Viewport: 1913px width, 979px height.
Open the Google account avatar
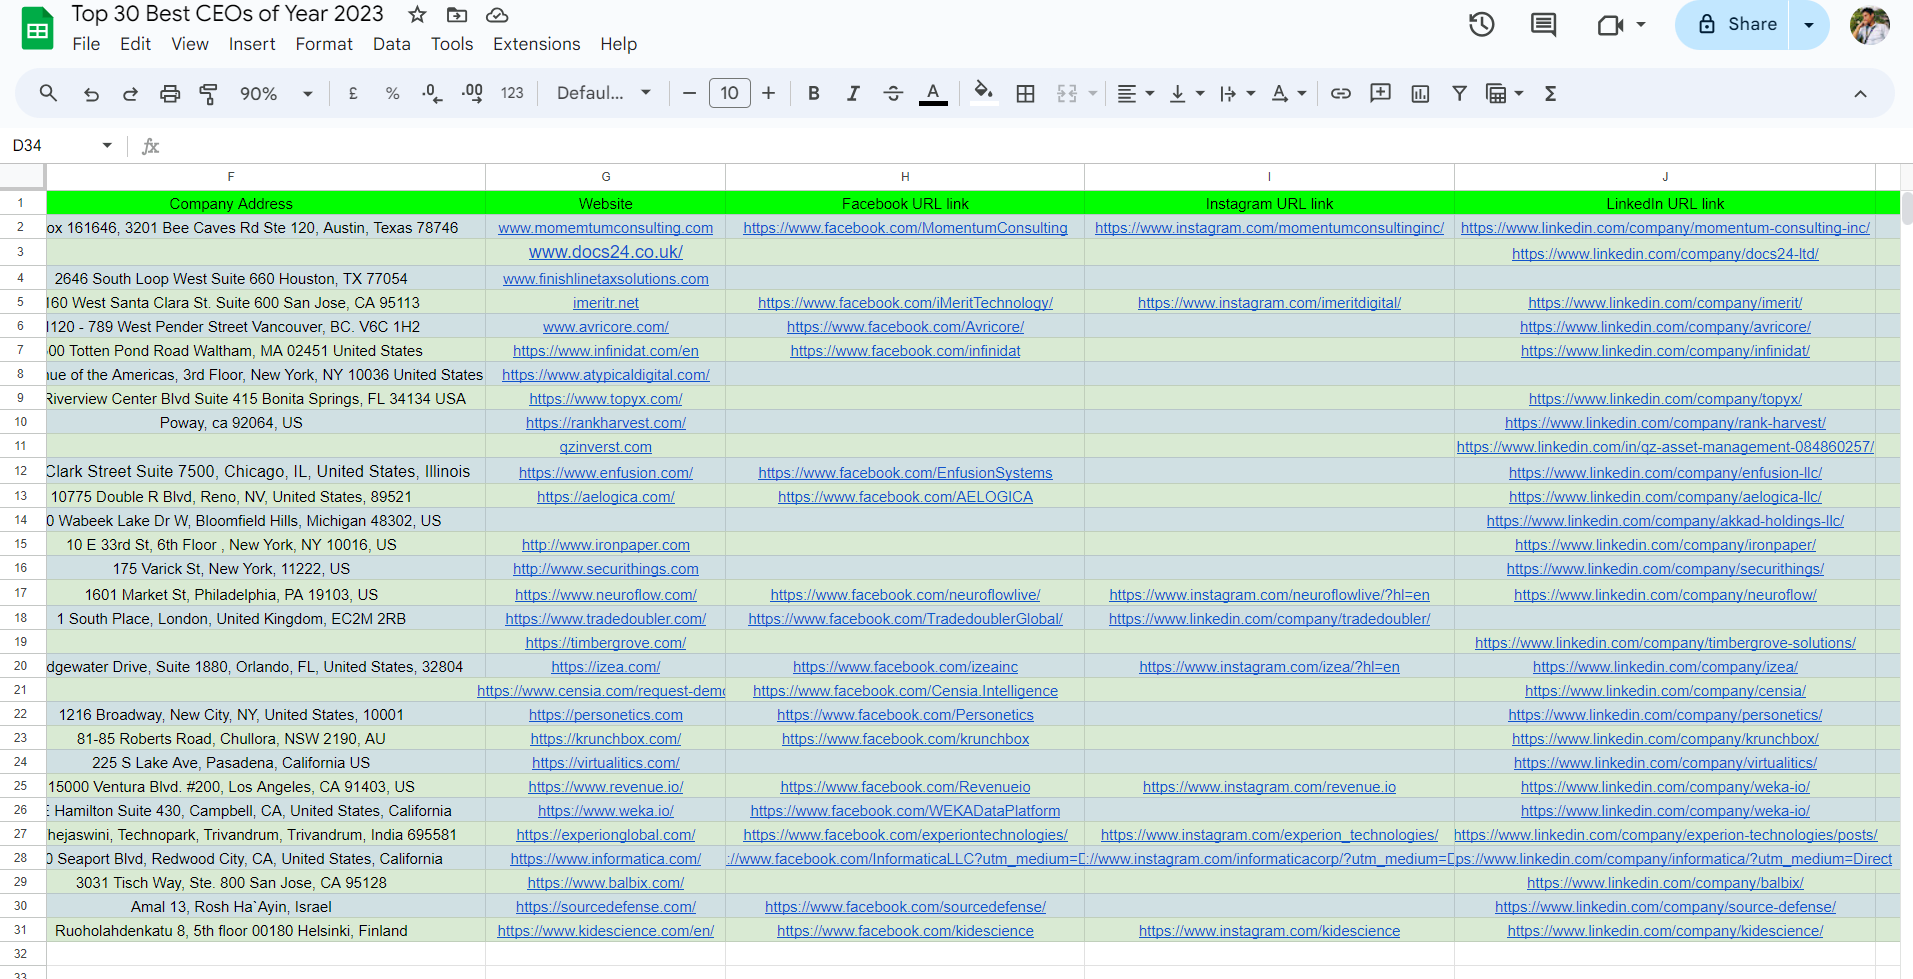point(1869,25)
